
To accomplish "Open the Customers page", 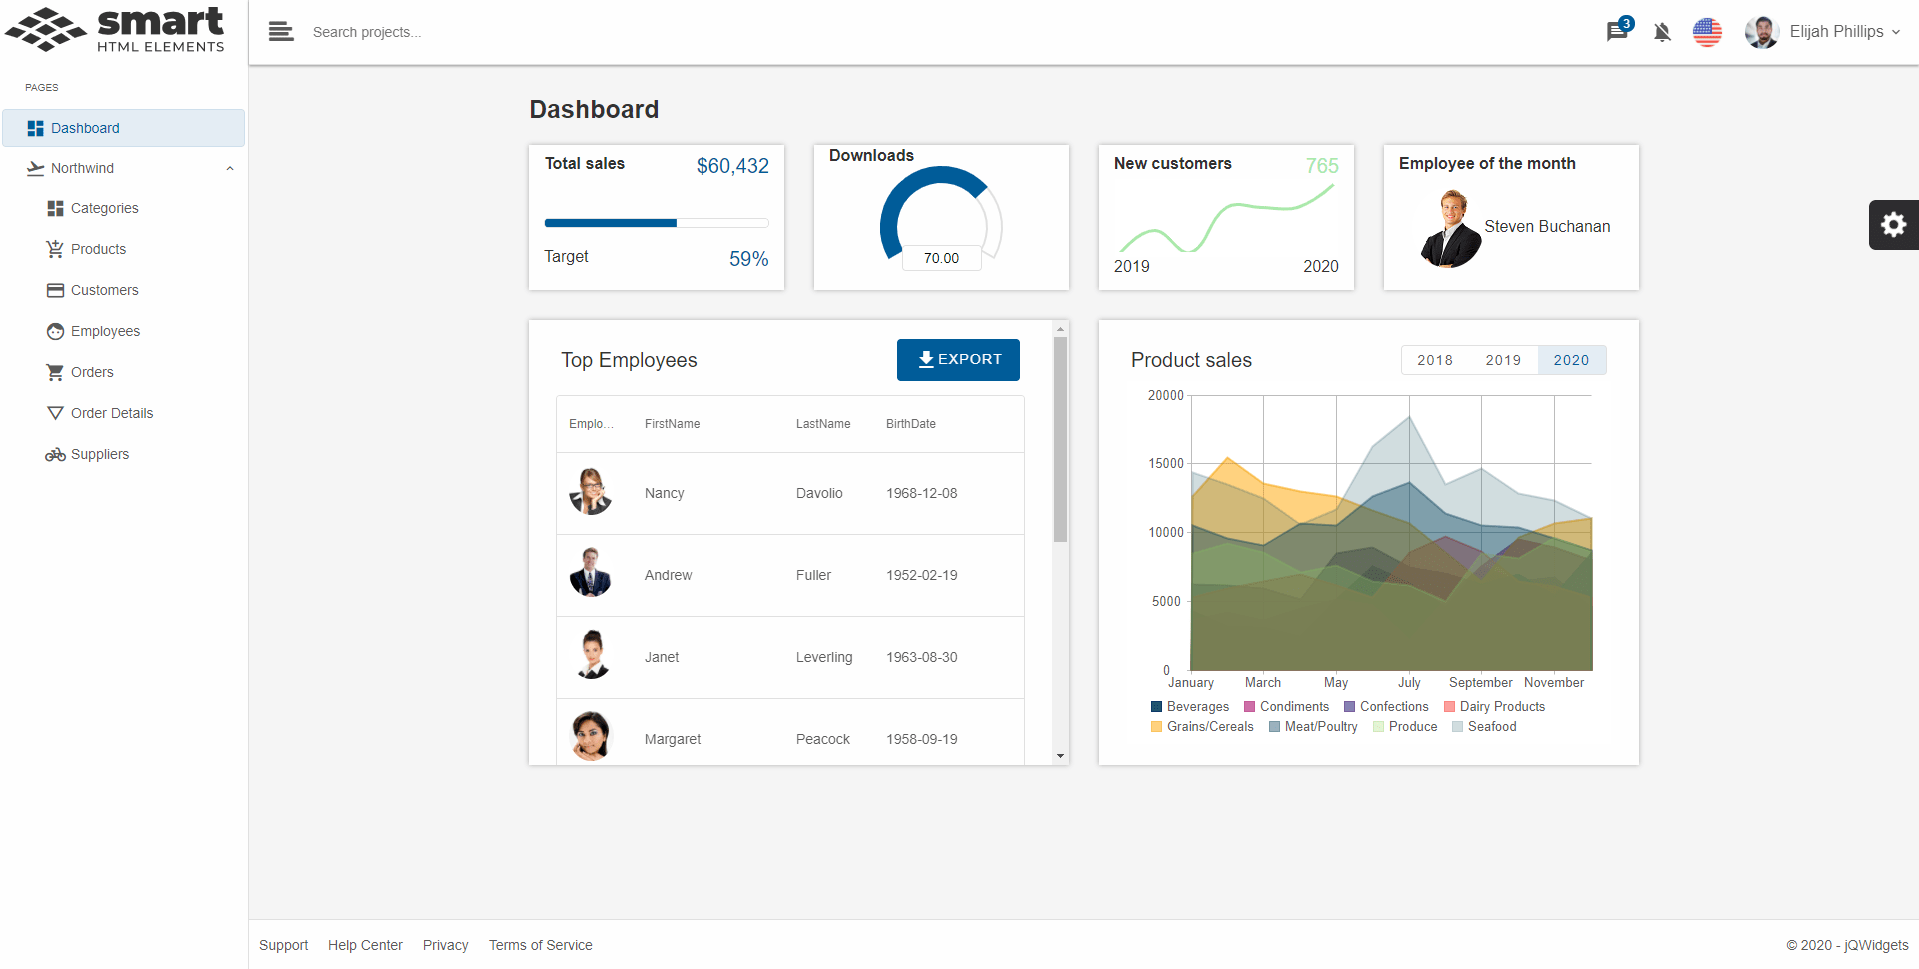I will (x=105, y=290).
